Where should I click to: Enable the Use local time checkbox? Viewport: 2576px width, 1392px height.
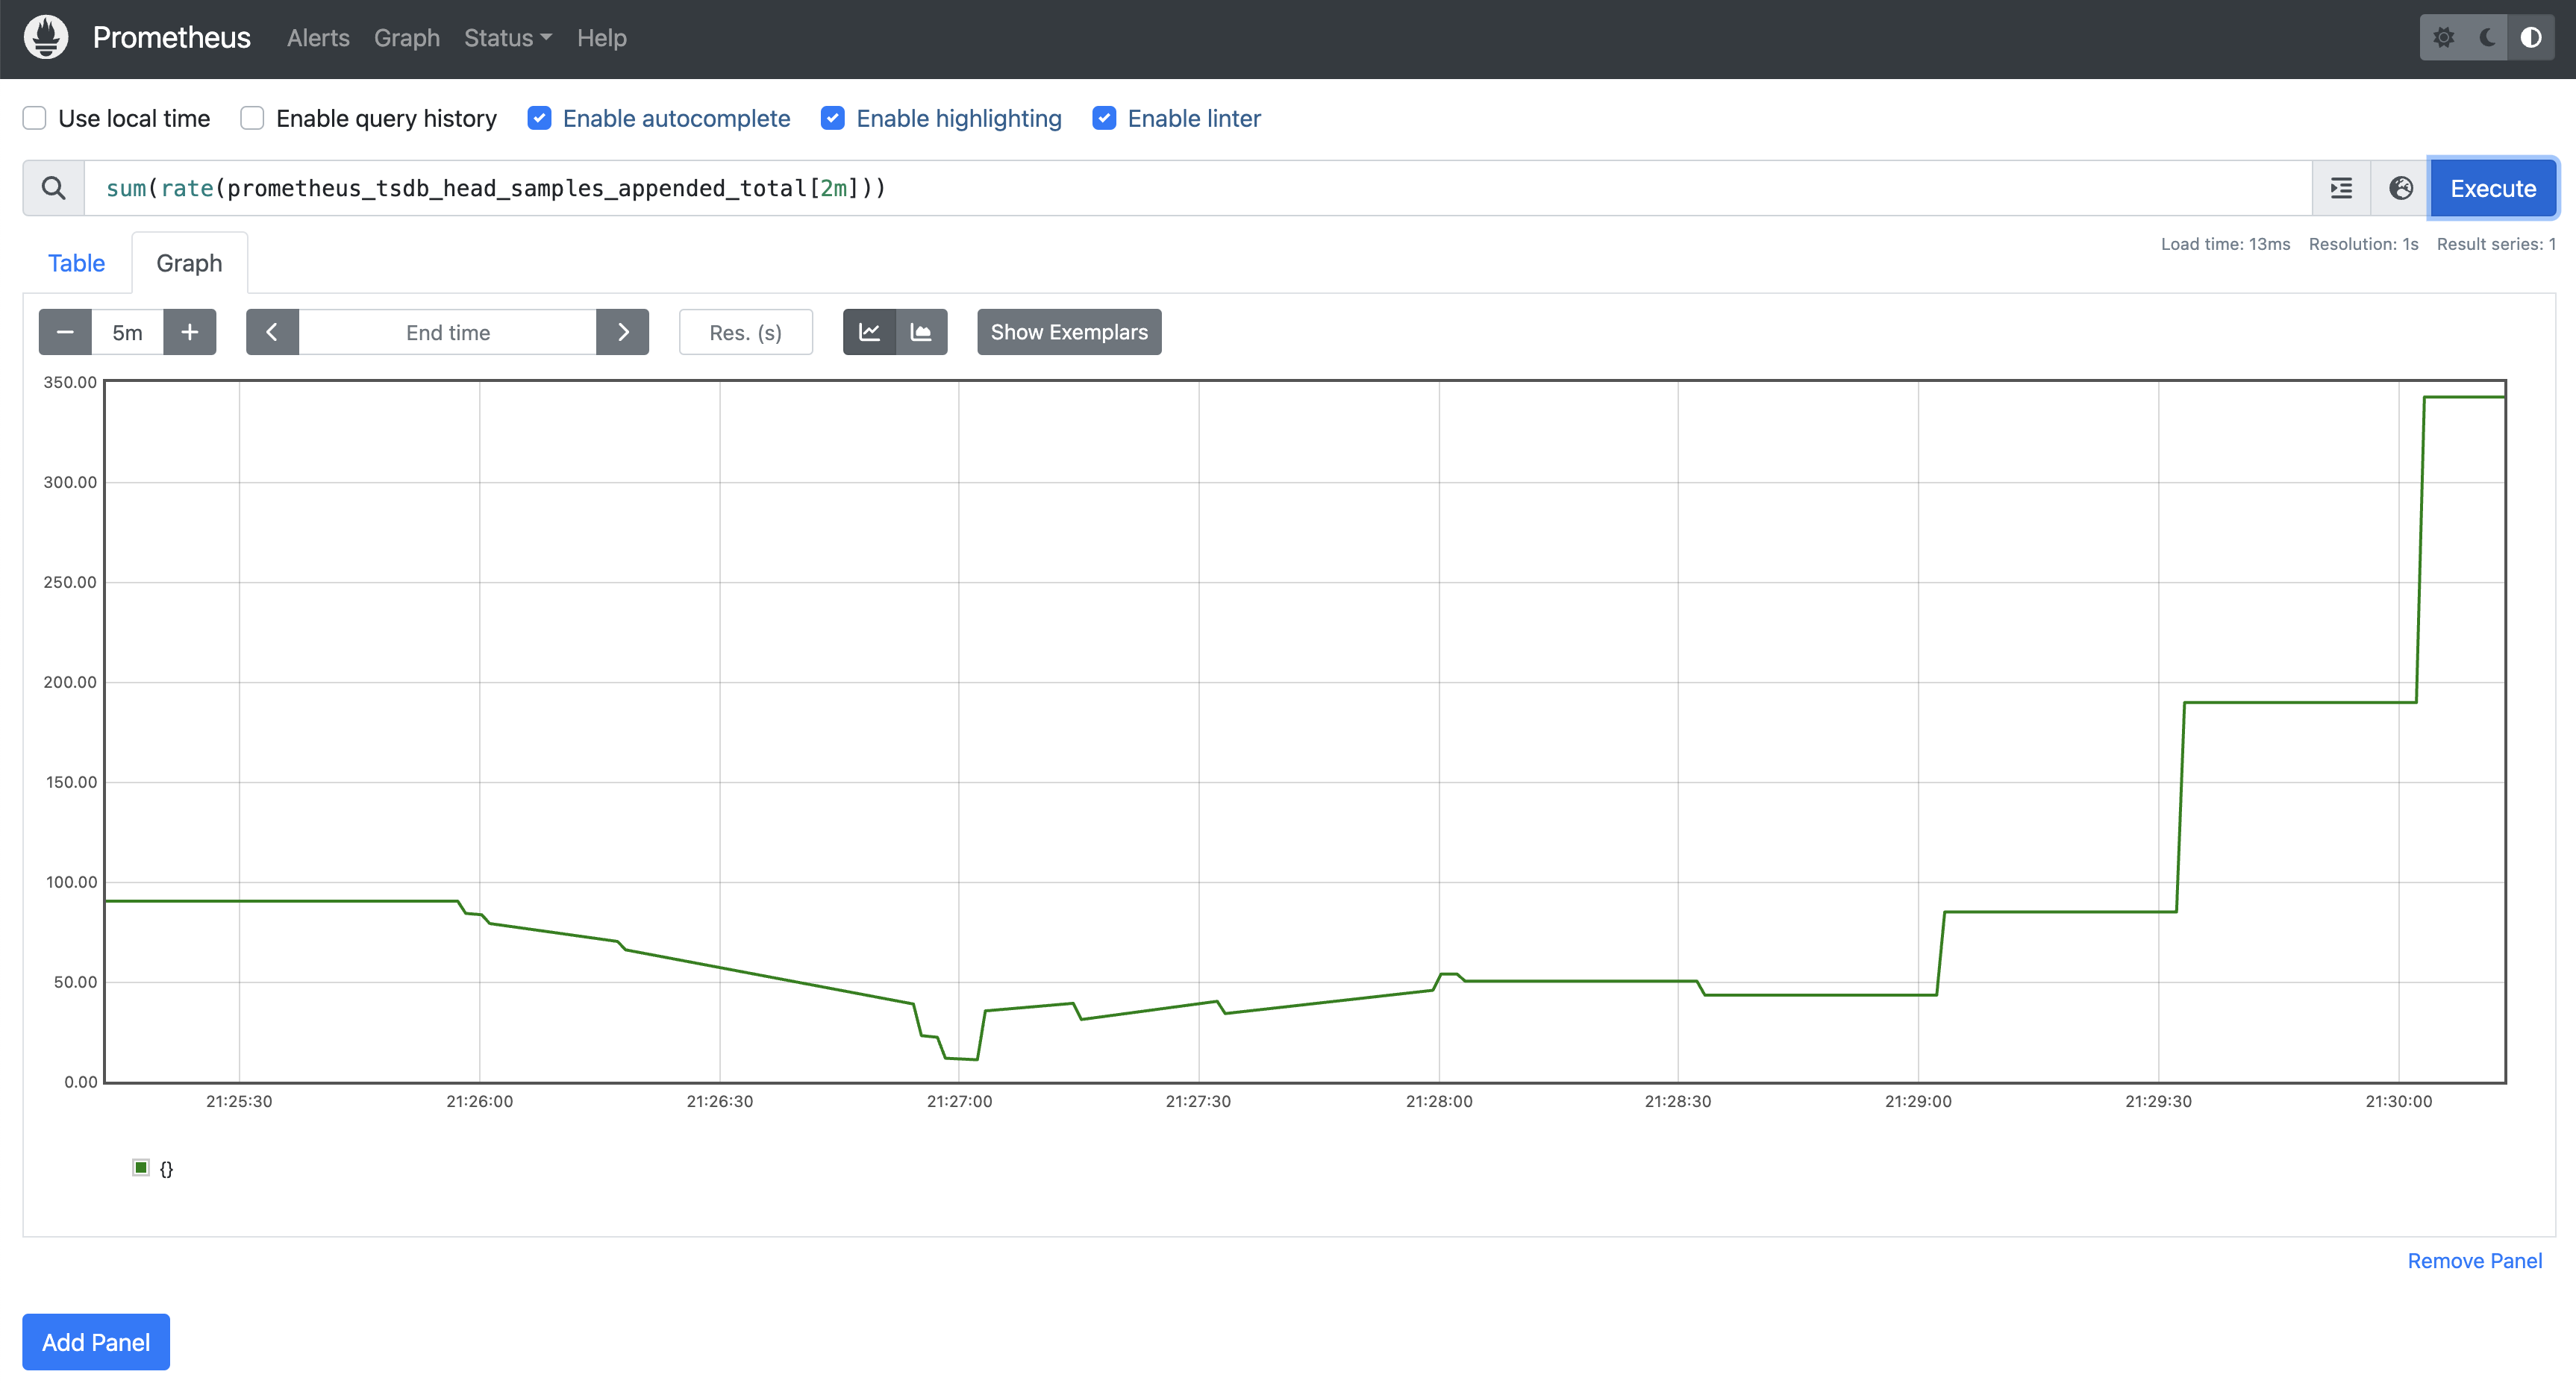click(35, 118)
